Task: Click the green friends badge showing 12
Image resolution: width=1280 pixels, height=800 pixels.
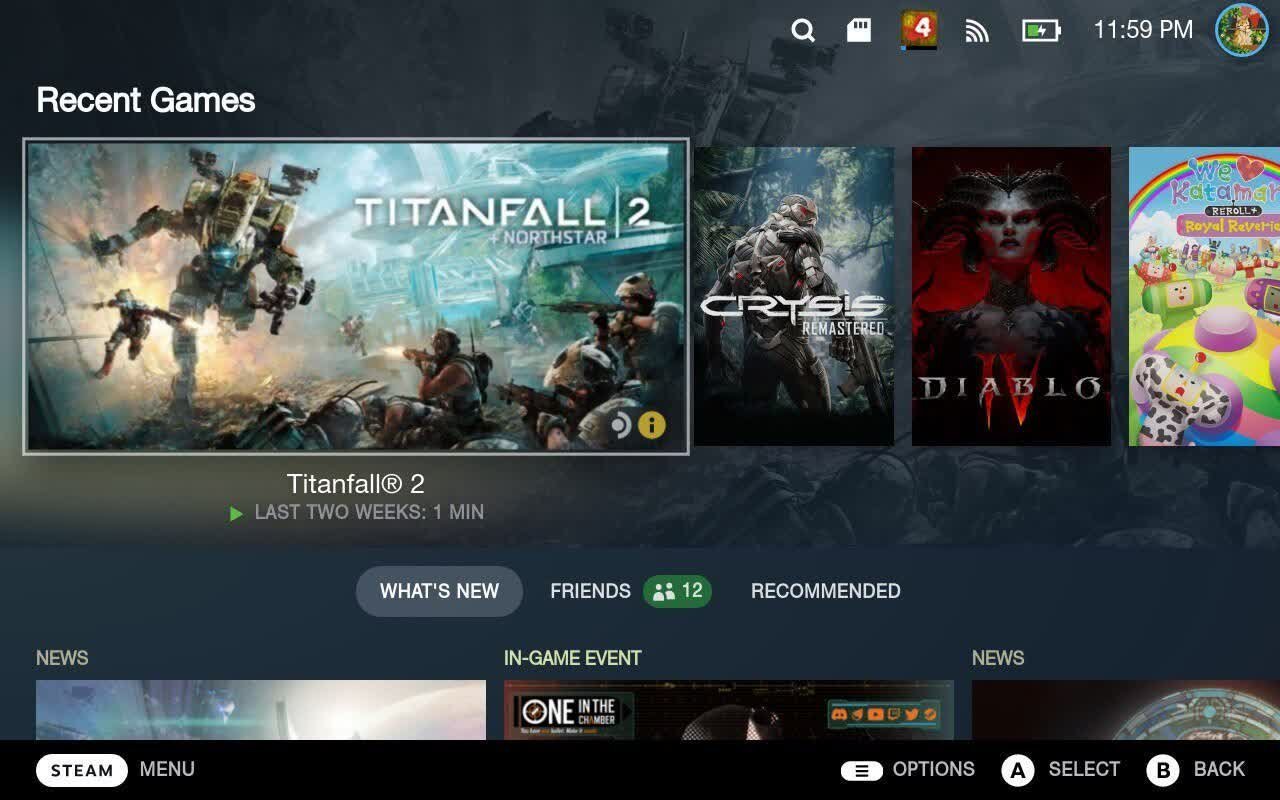Action: click(678, 591)
